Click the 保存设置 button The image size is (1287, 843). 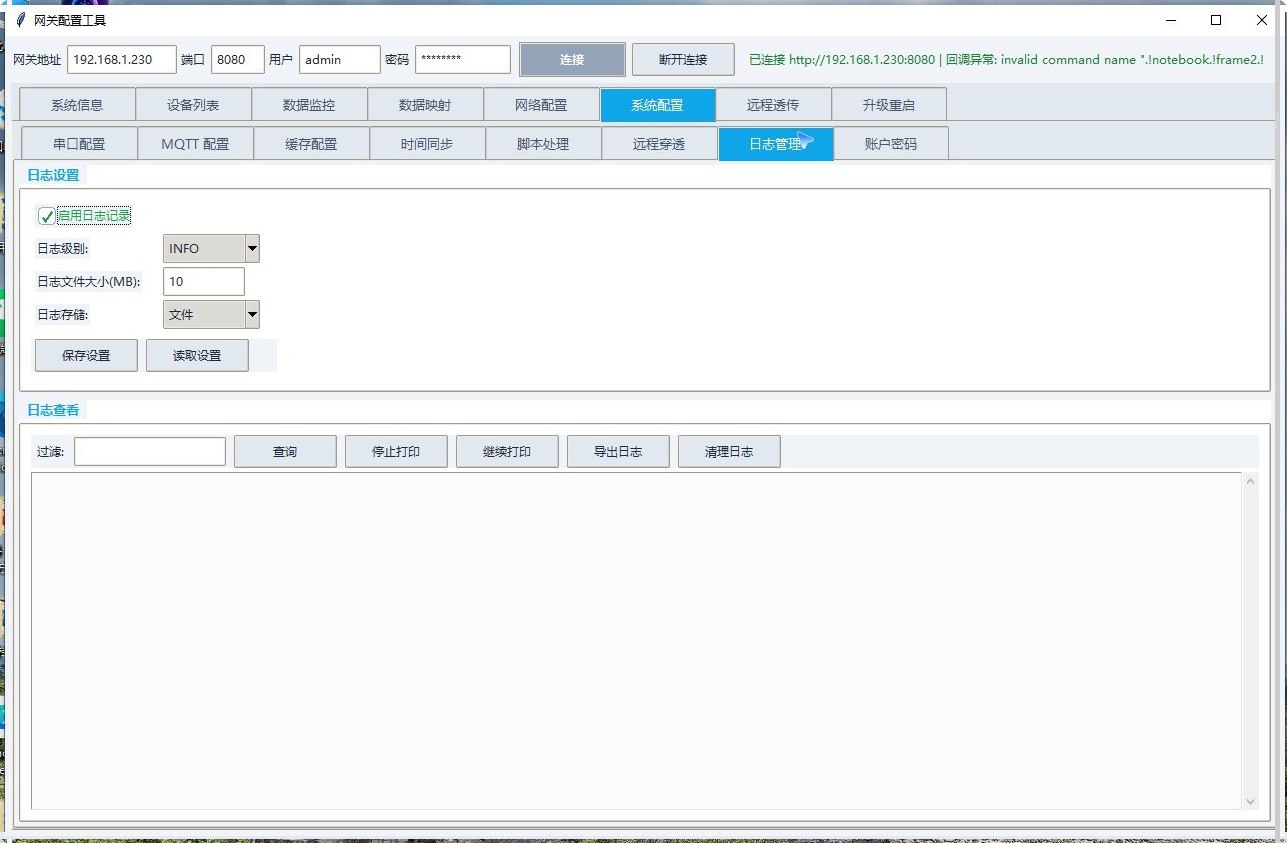click(86, 355)
